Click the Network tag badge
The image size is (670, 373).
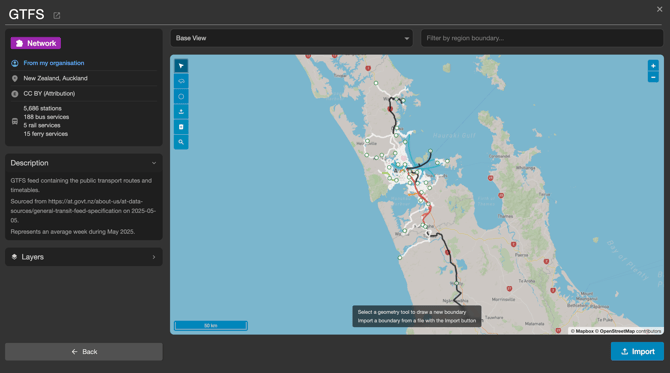point(36,43)
